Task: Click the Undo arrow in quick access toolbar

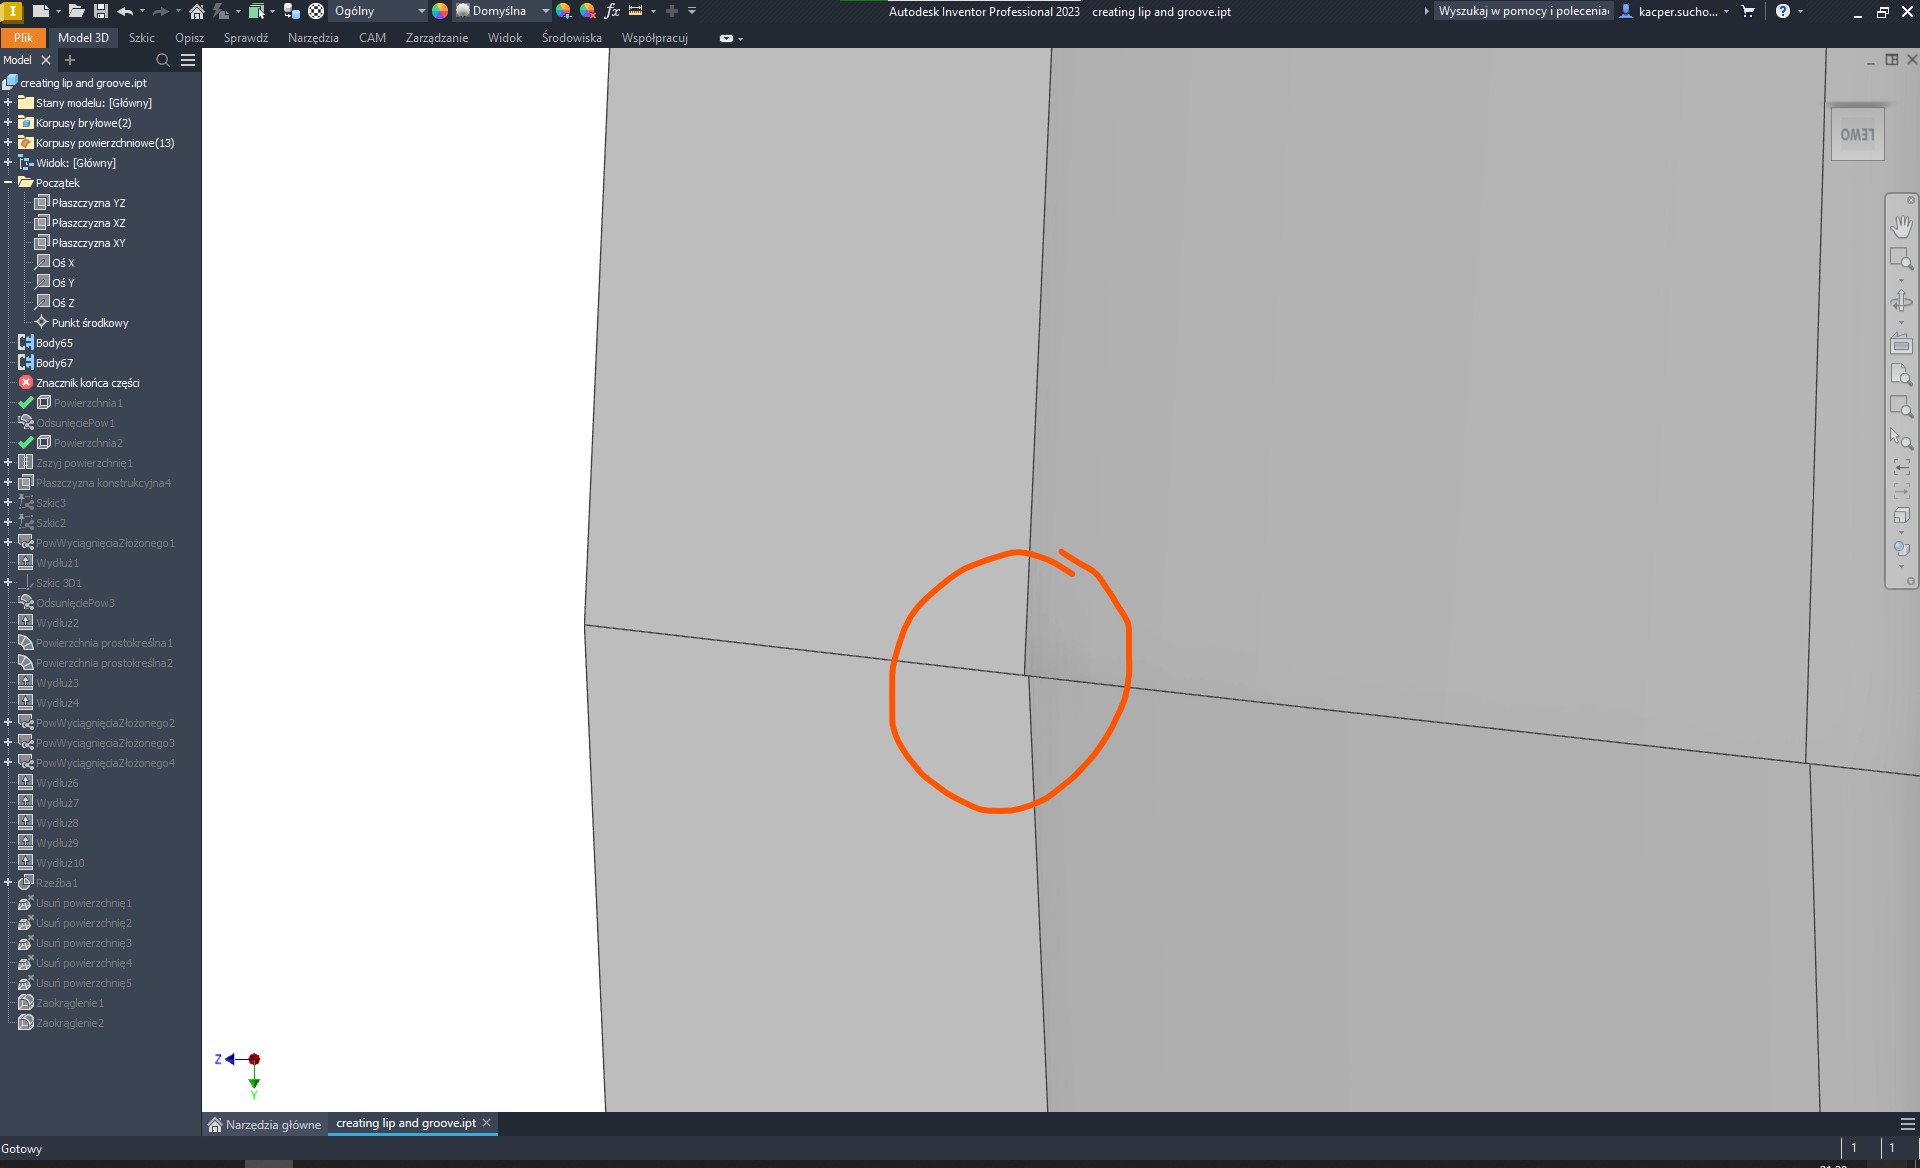Action: (126, 11)
